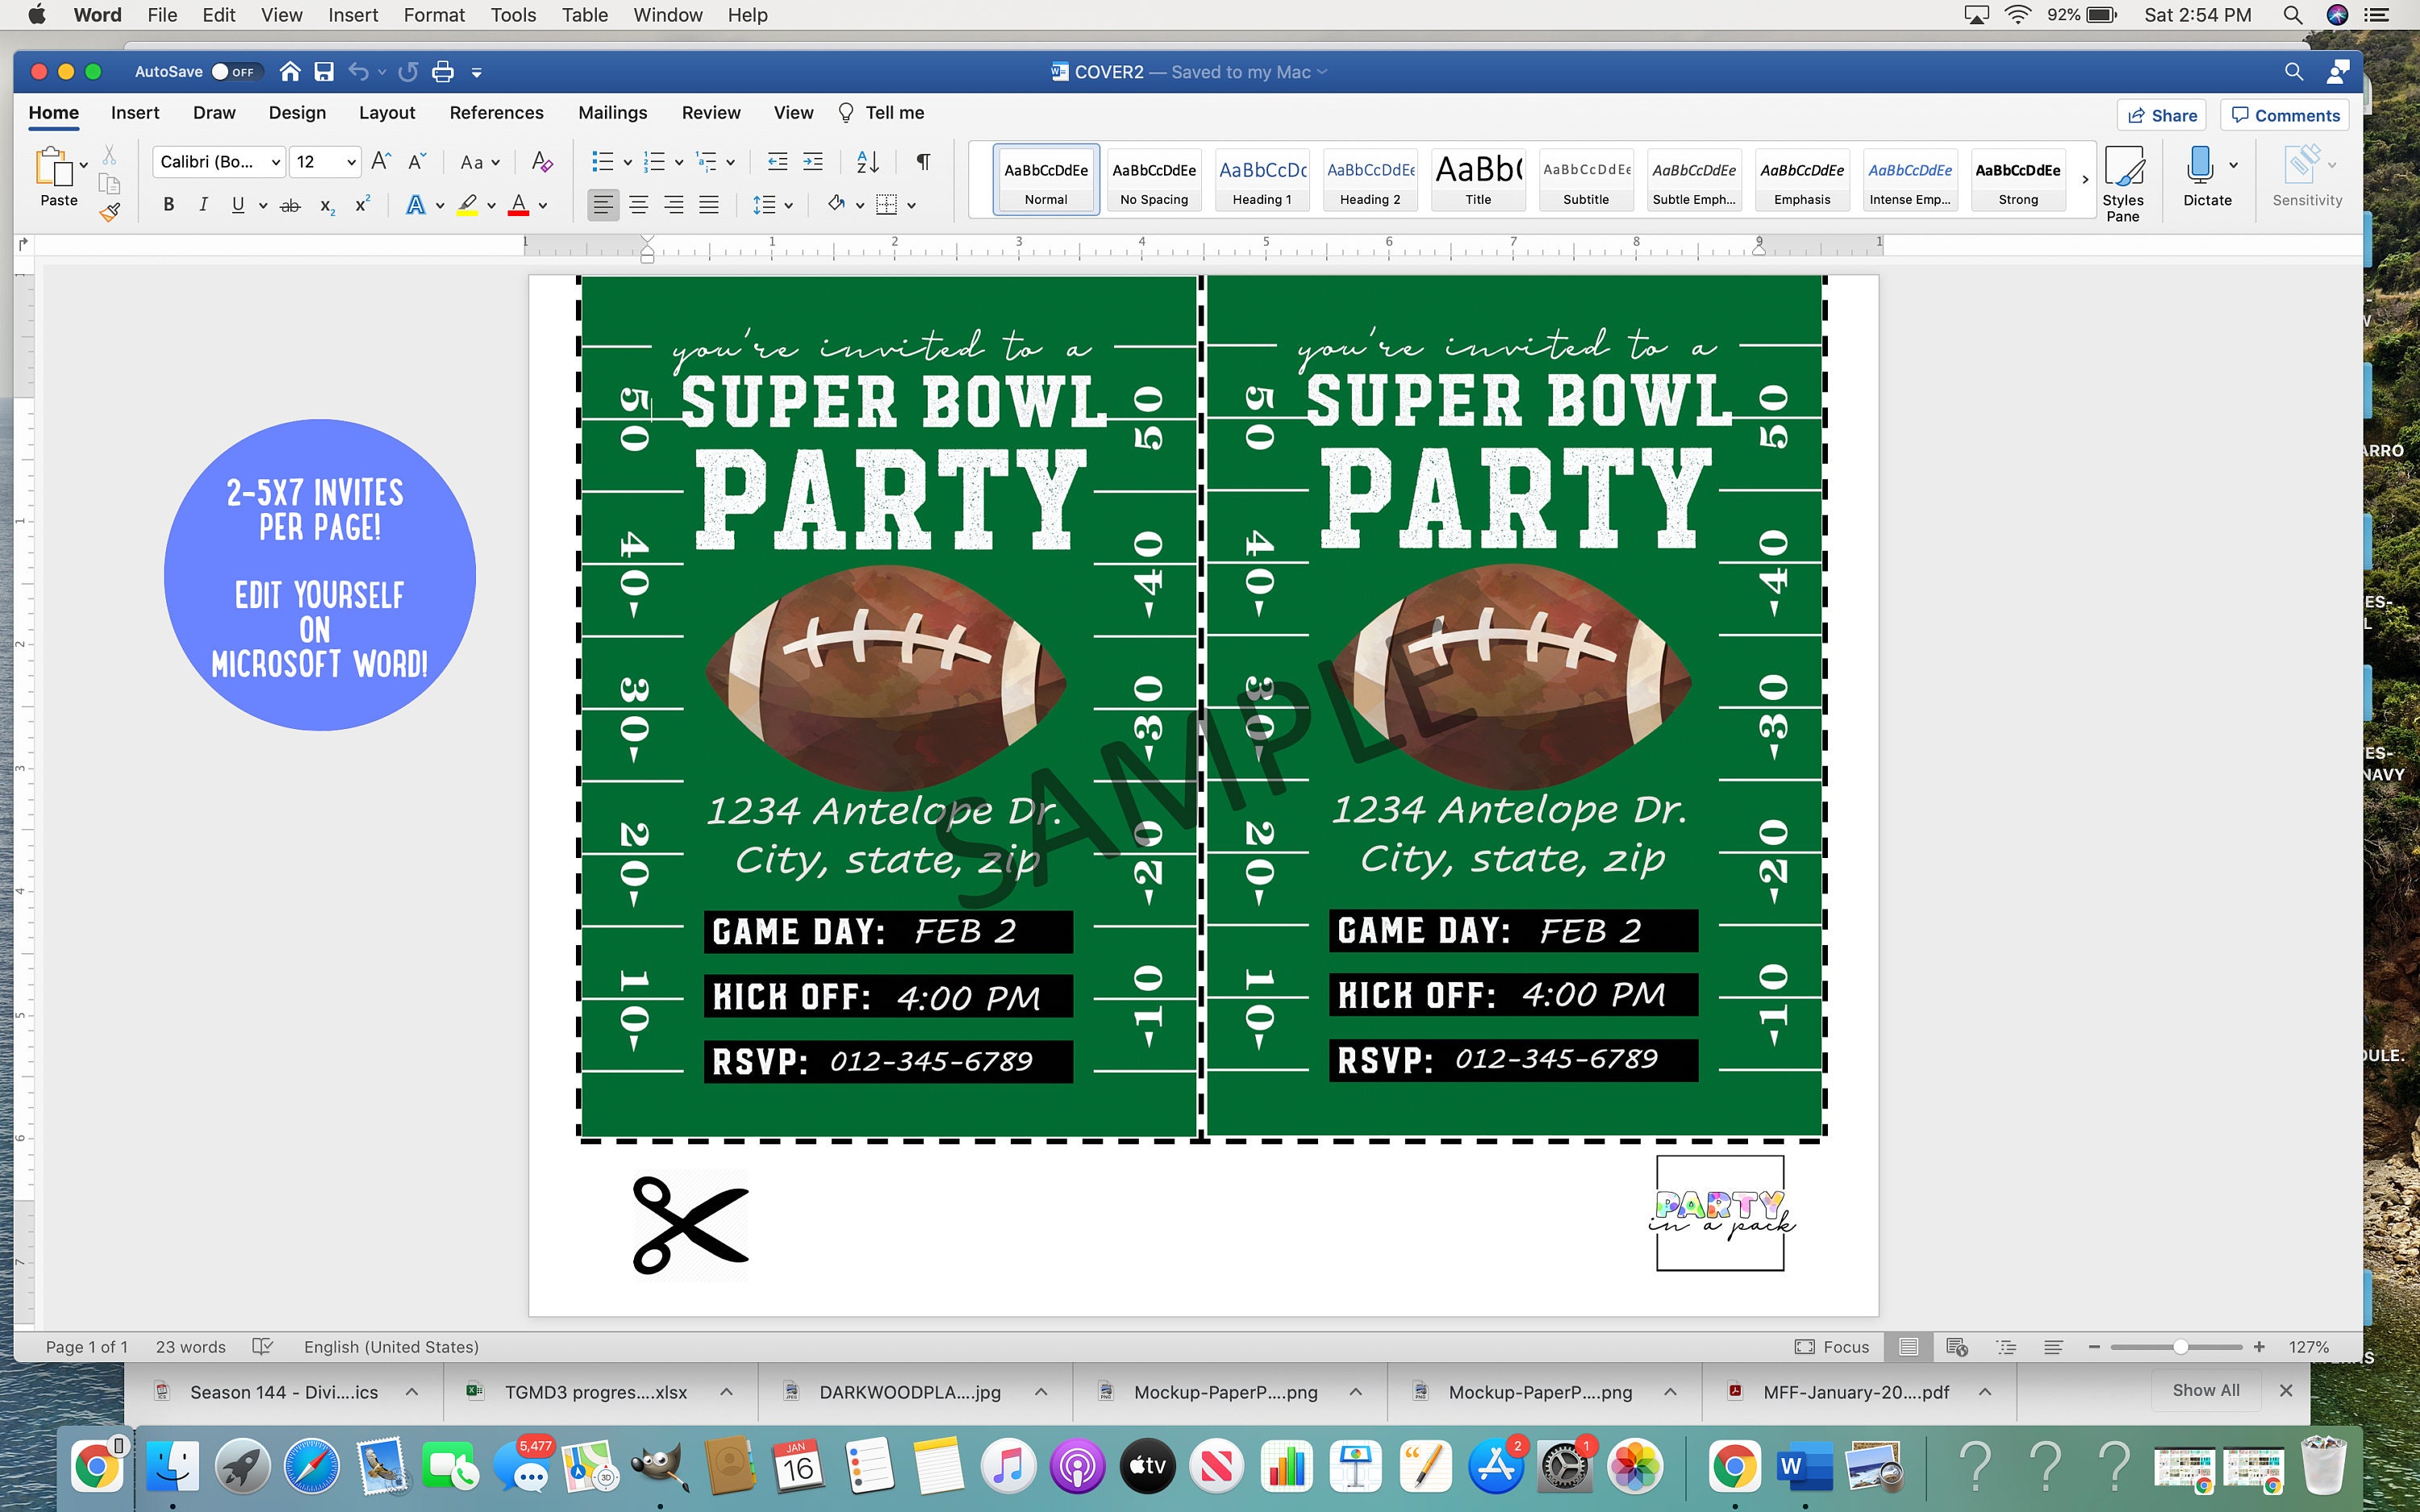
Task: Toggle bold formatting
Action: pos(168,204)
